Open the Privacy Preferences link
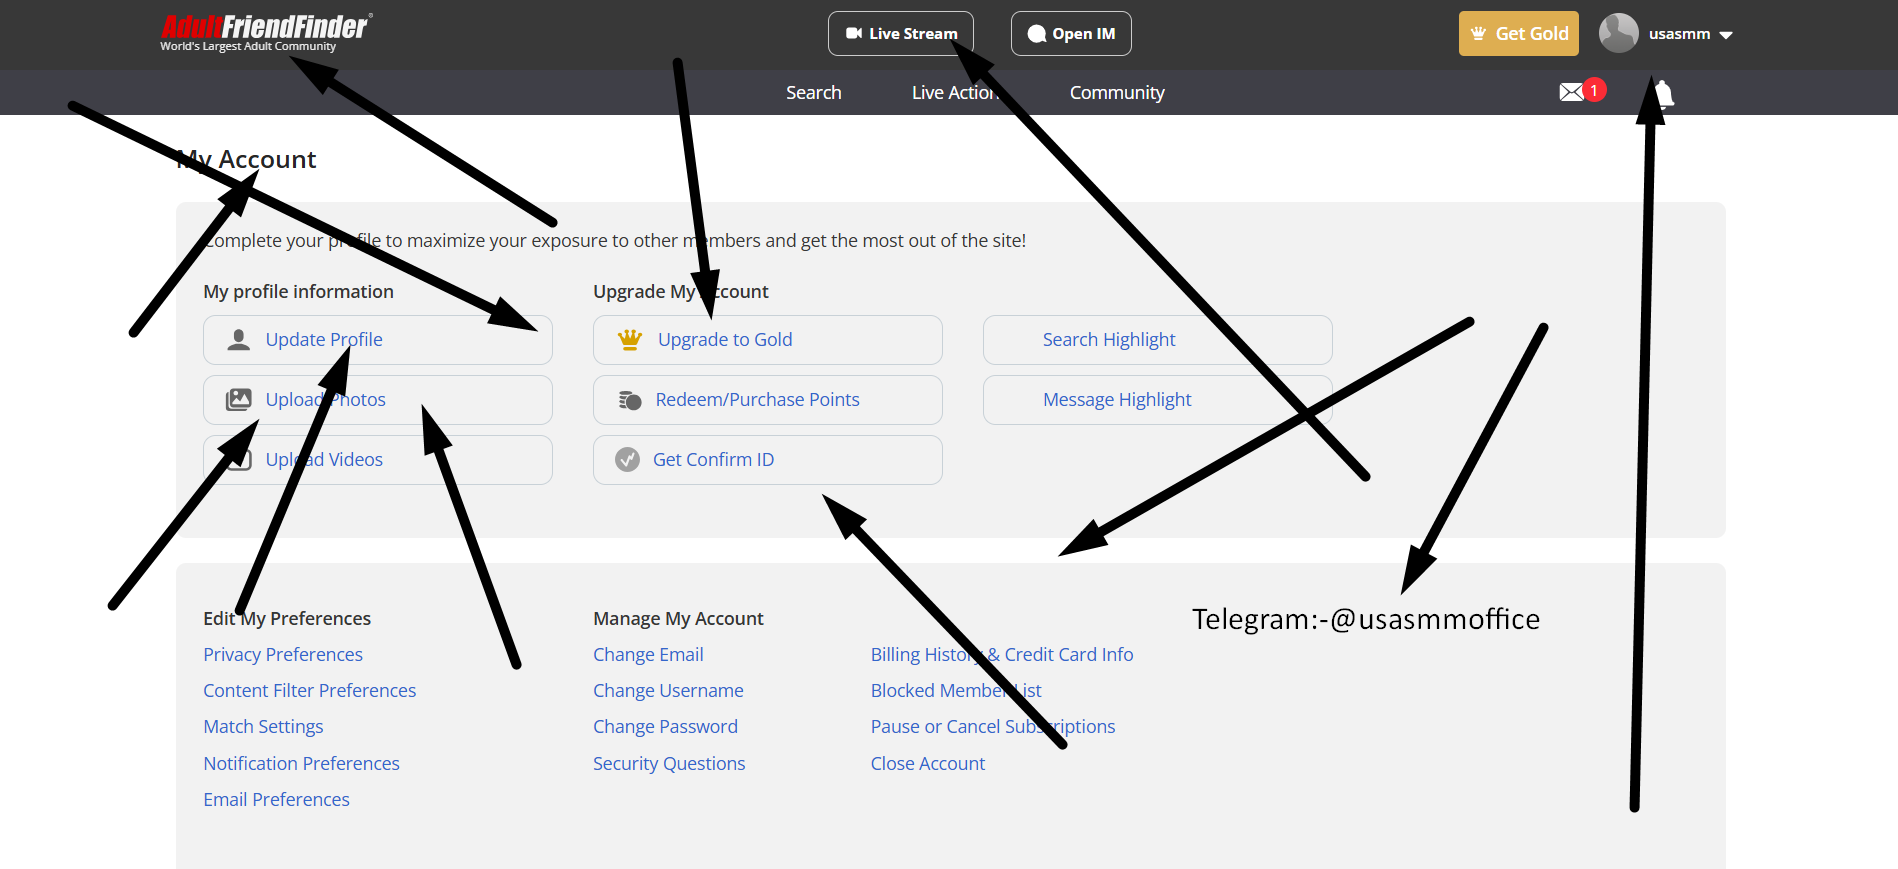The image size is (1898, 869). [283, 655]
